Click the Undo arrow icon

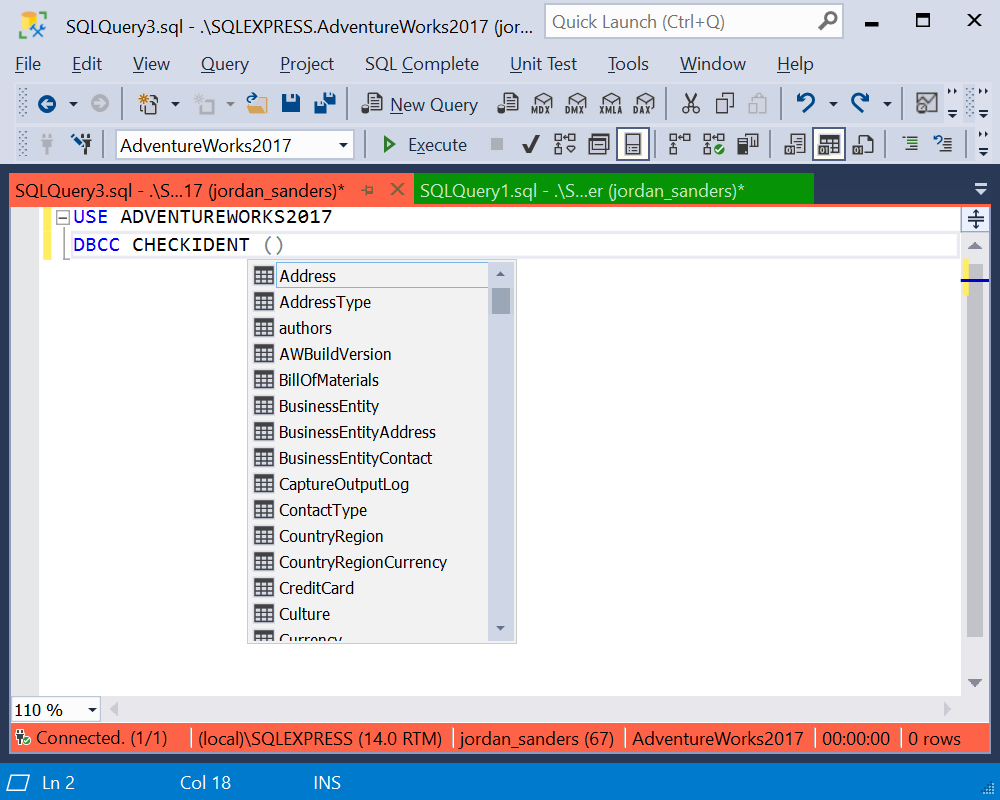click(805, 103)
